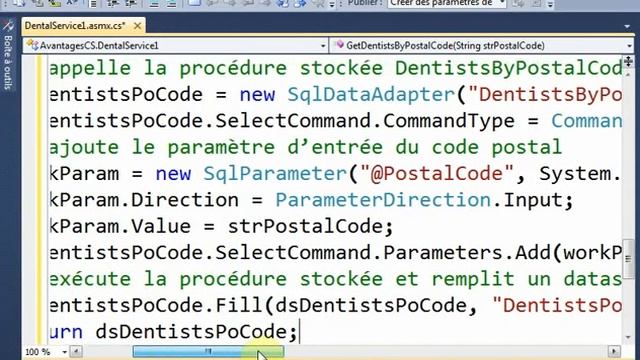640x360 pixels.
Task: Click dsDentistsPoCode in the return statement
Action: [x=191, y=332]
